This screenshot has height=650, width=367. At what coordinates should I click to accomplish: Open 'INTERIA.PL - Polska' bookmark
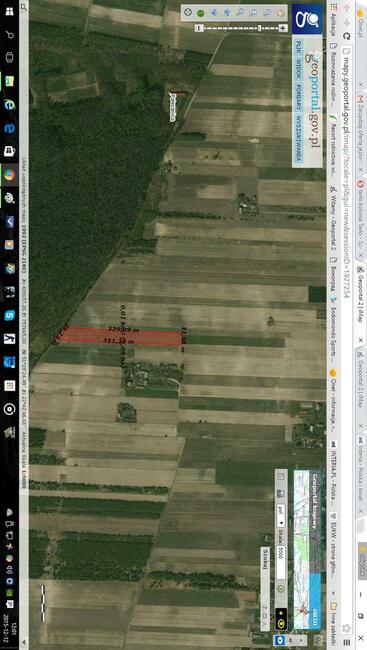[x=333, y=473]
